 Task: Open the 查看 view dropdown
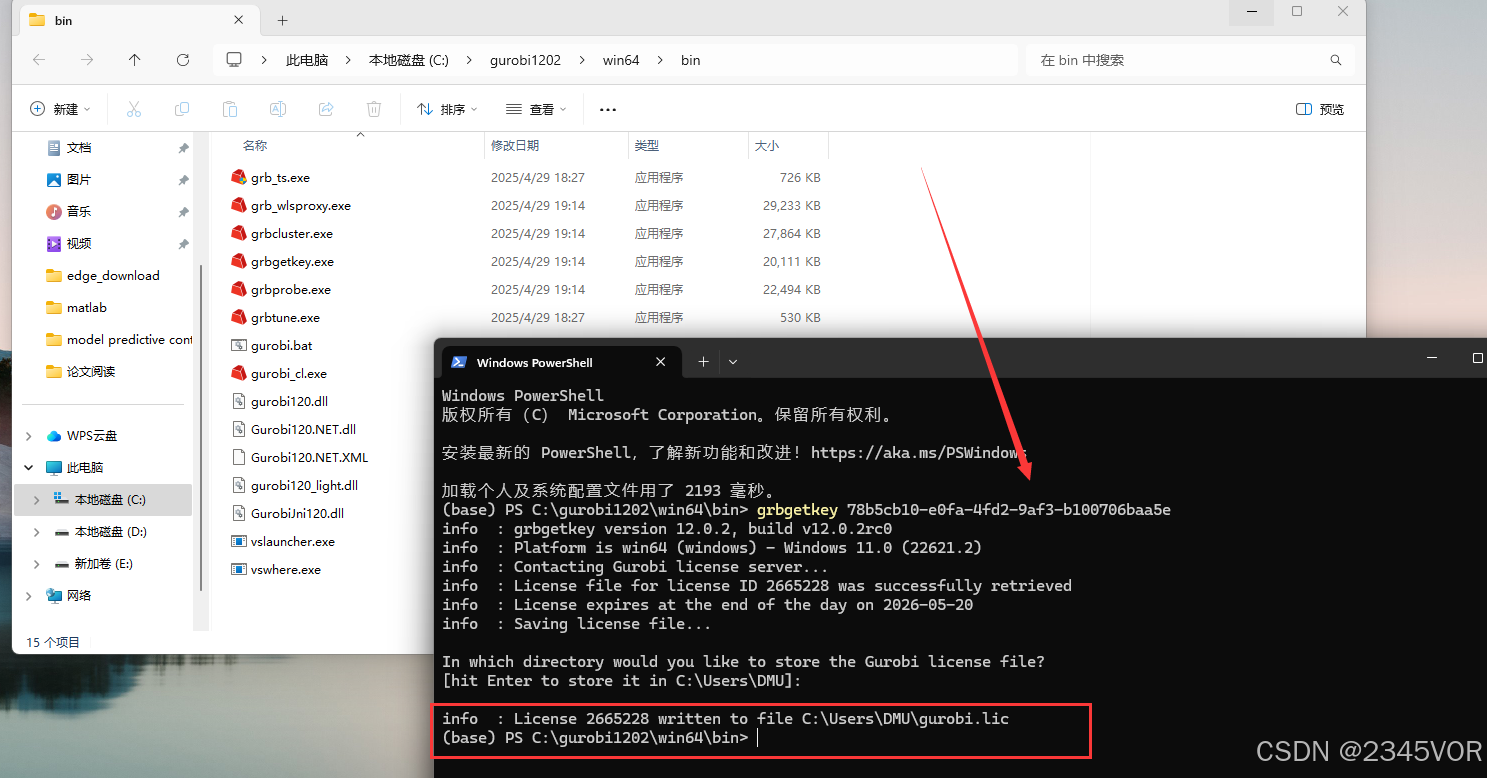[x=536, y=109]
